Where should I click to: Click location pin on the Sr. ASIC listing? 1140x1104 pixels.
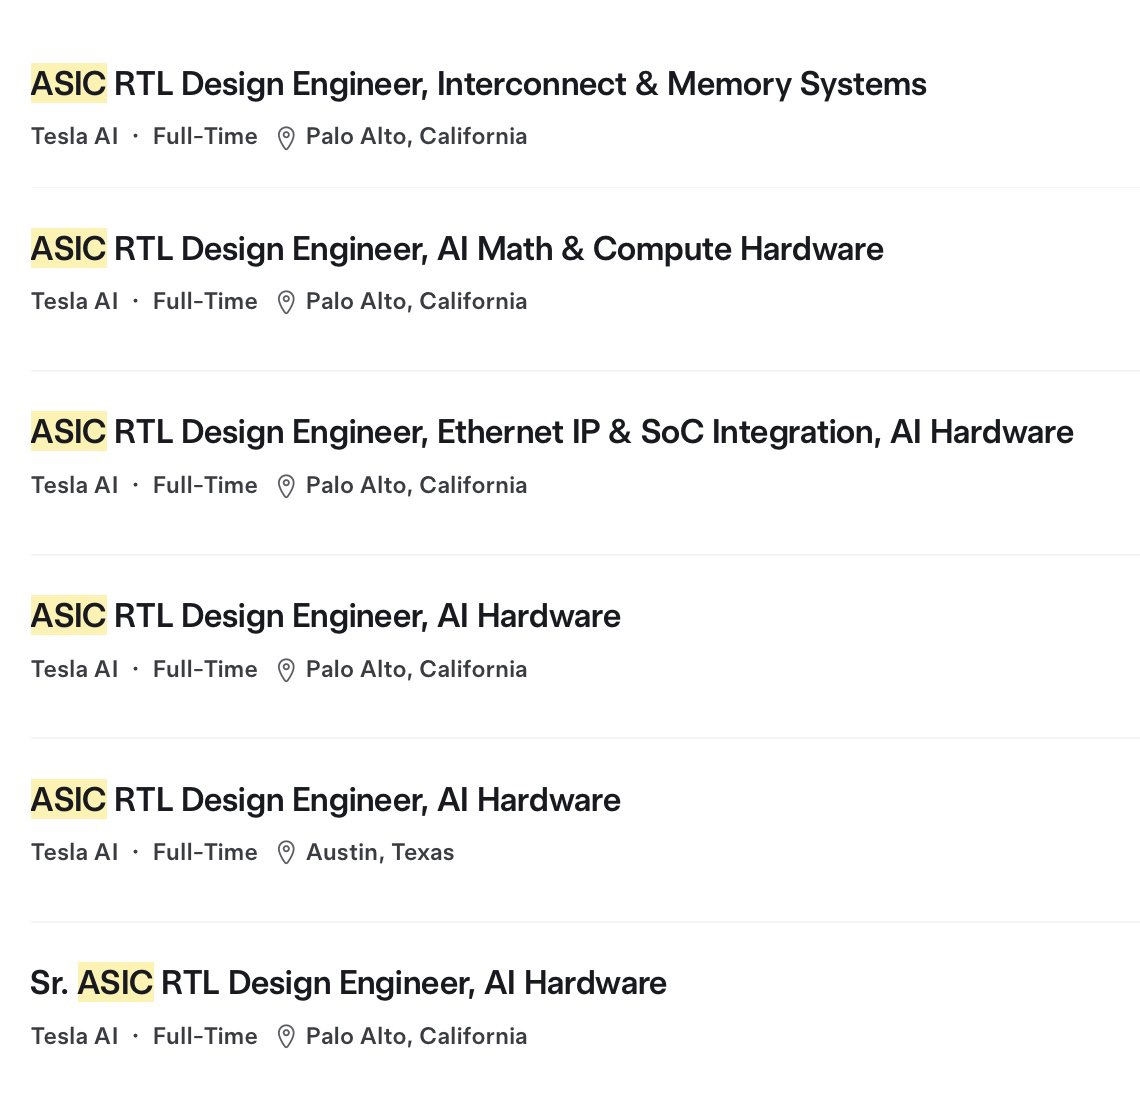[286, 1037]
